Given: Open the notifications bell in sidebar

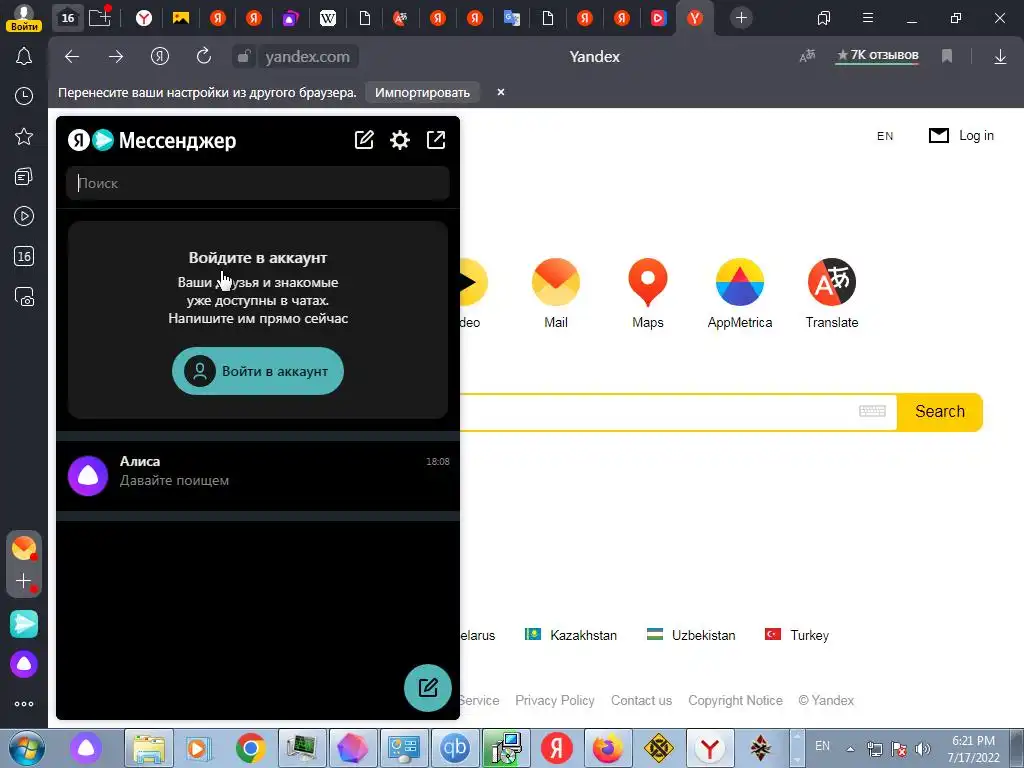Looking at the screenshot, I should 24,57.
